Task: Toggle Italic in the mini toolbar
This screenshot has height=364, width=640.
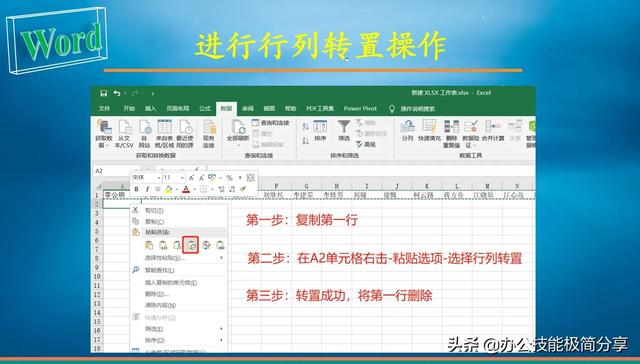Action: tap(147, 189)
